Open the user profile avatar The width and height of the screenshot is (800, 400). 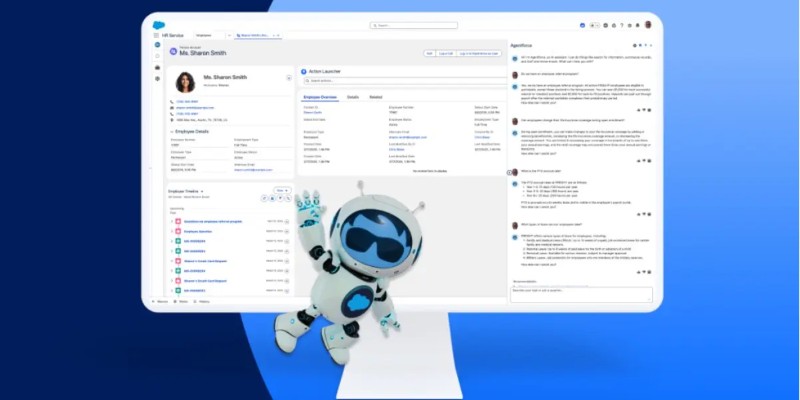[x=648, y=24]
